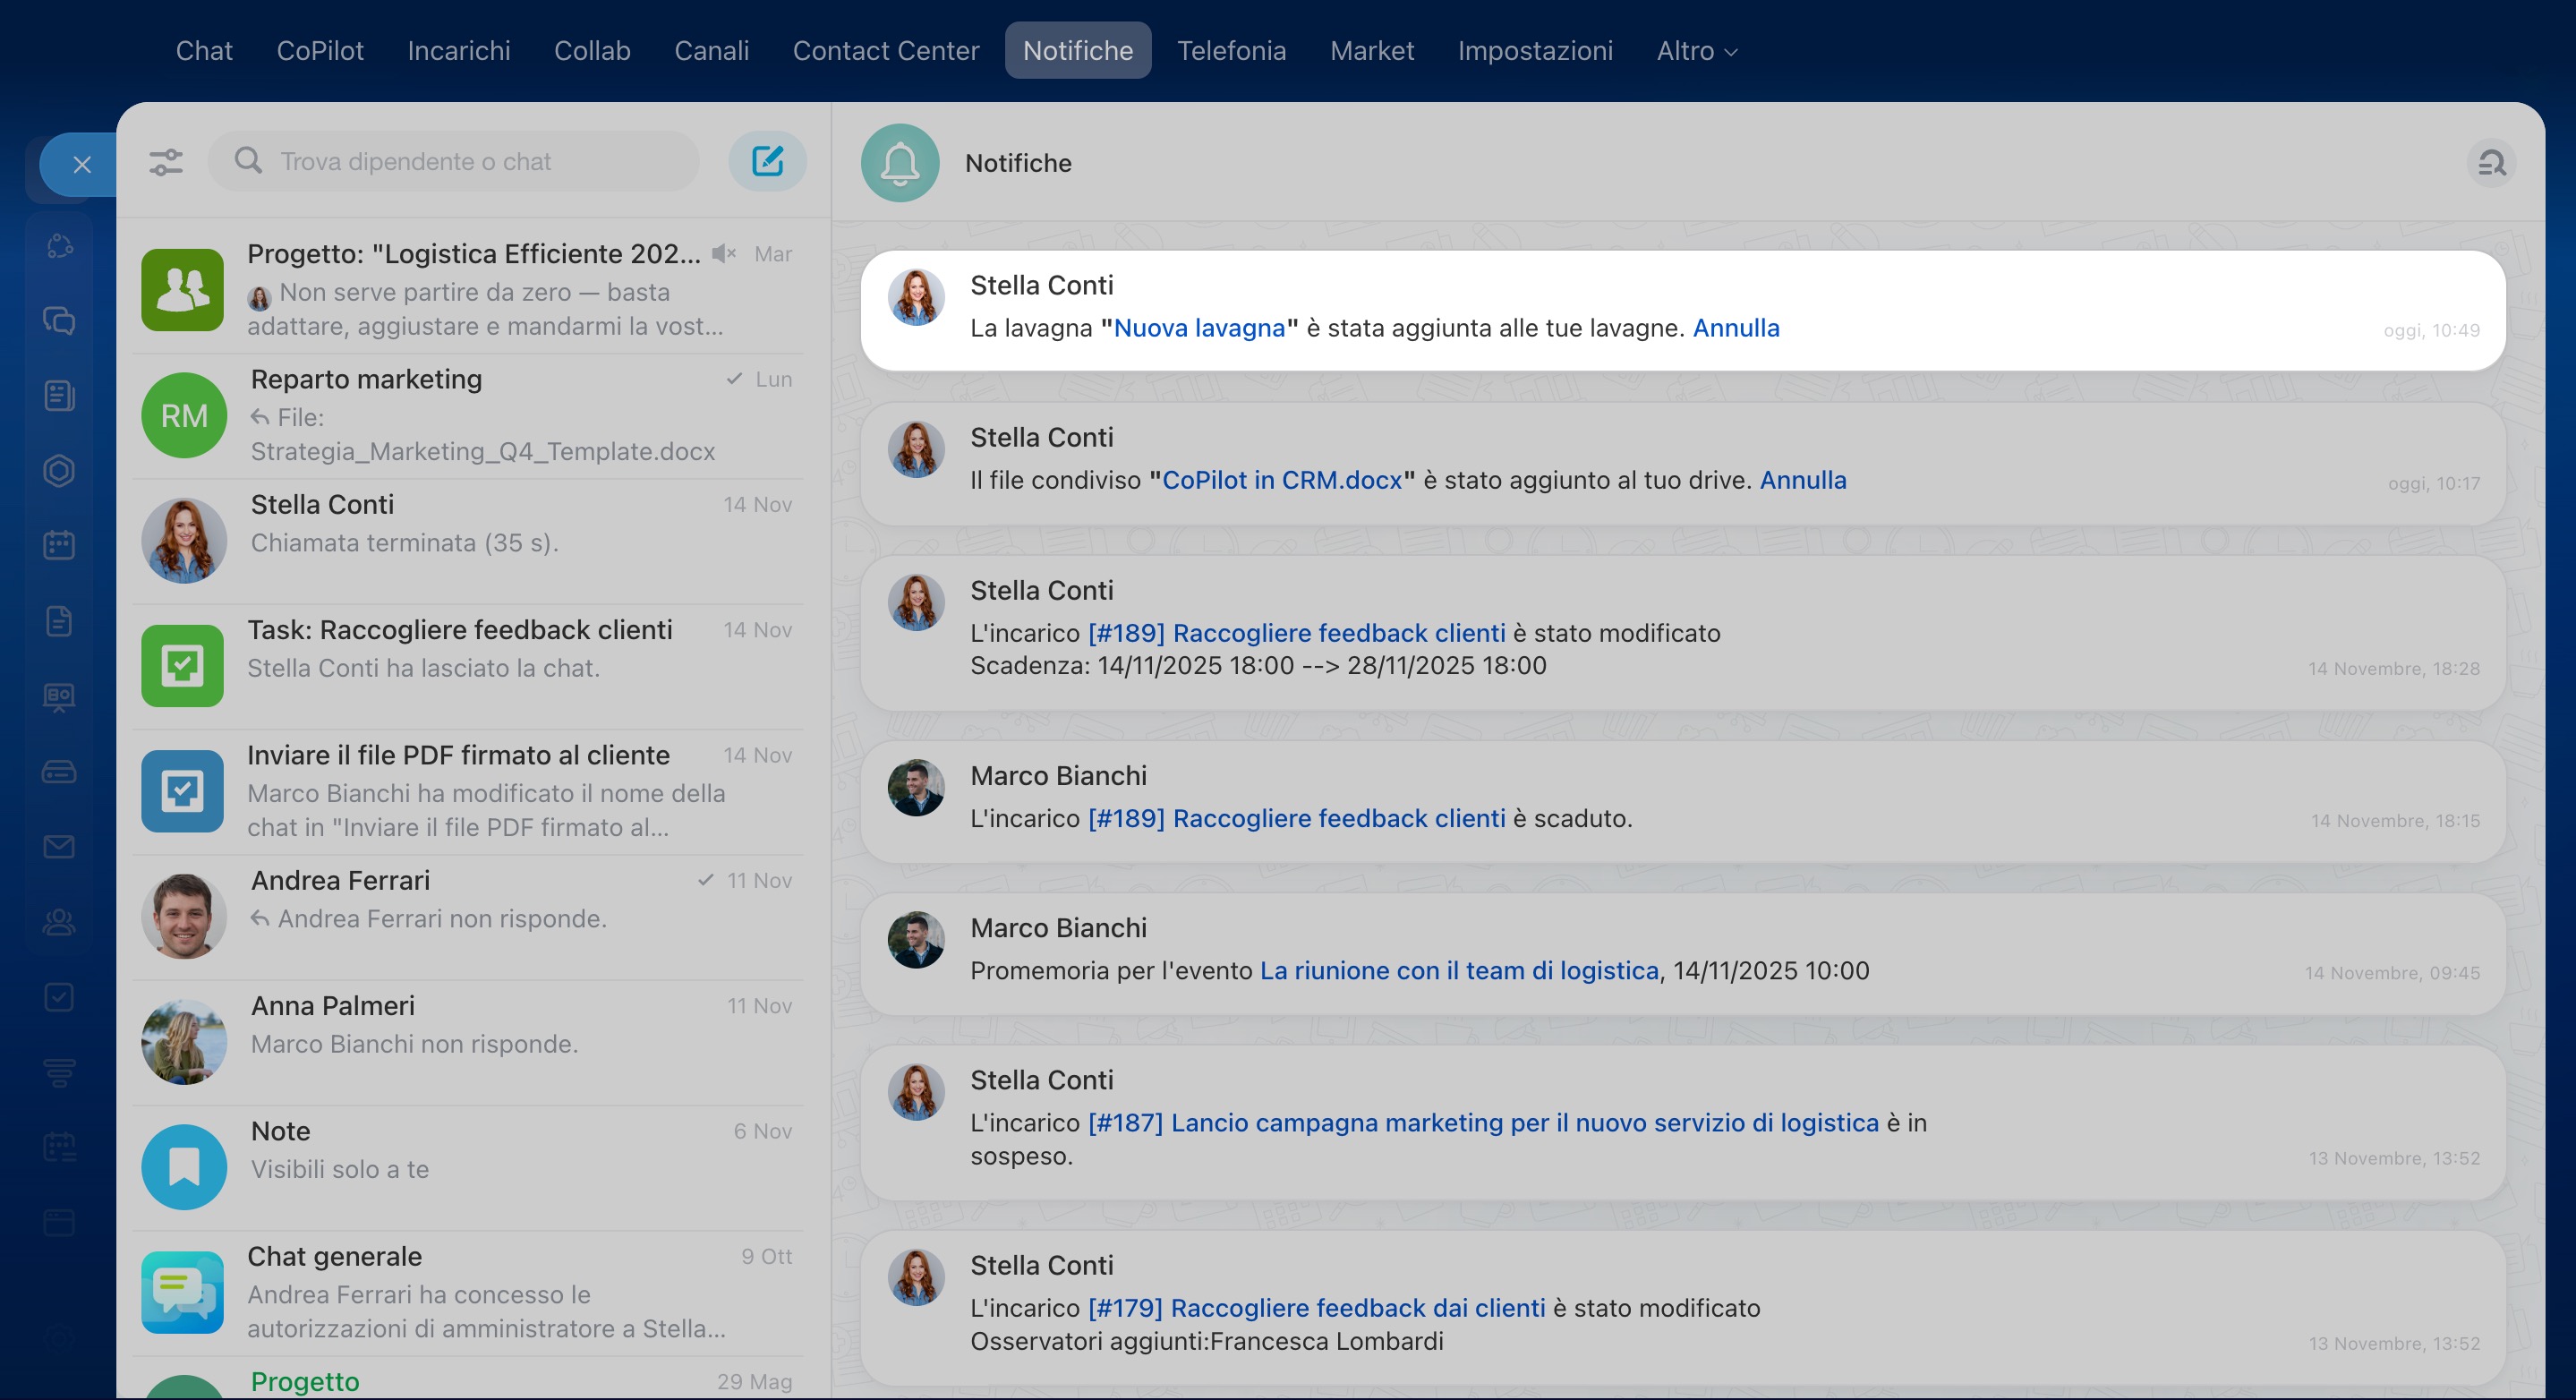Switch to the CoPilot tab
Screen dimensions: 2576x1400
(x=320, y=51)
